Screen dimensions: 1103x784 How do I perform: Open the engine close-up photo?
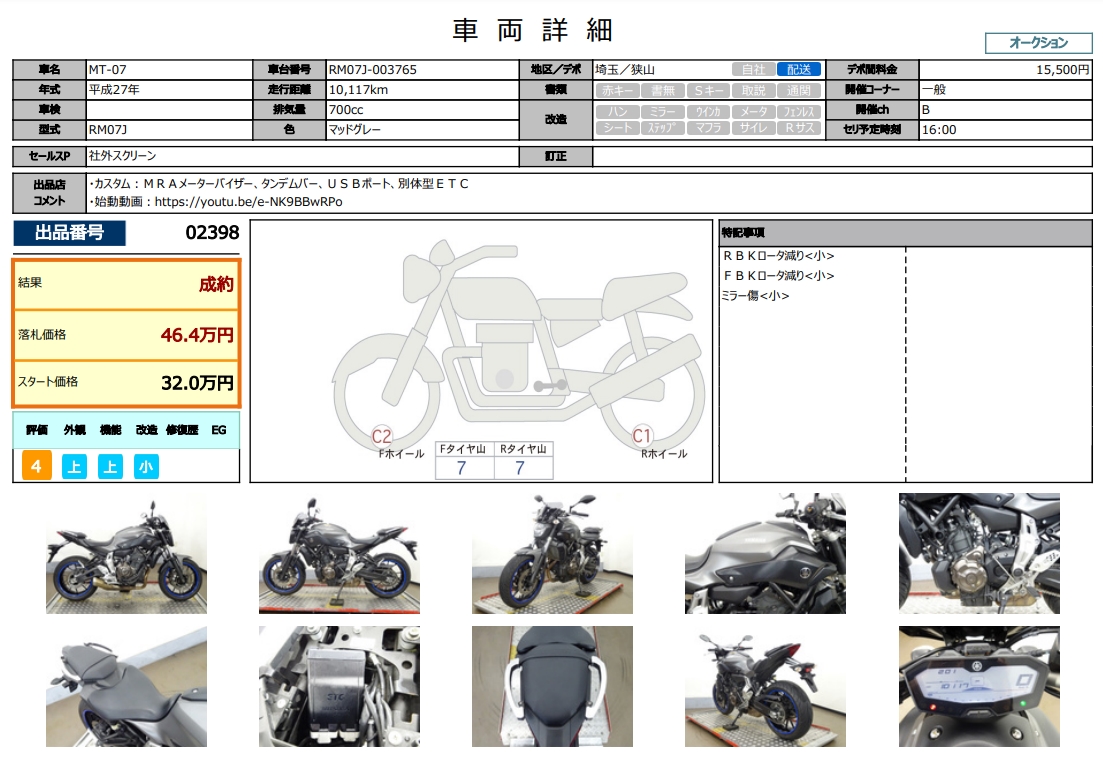979,554
